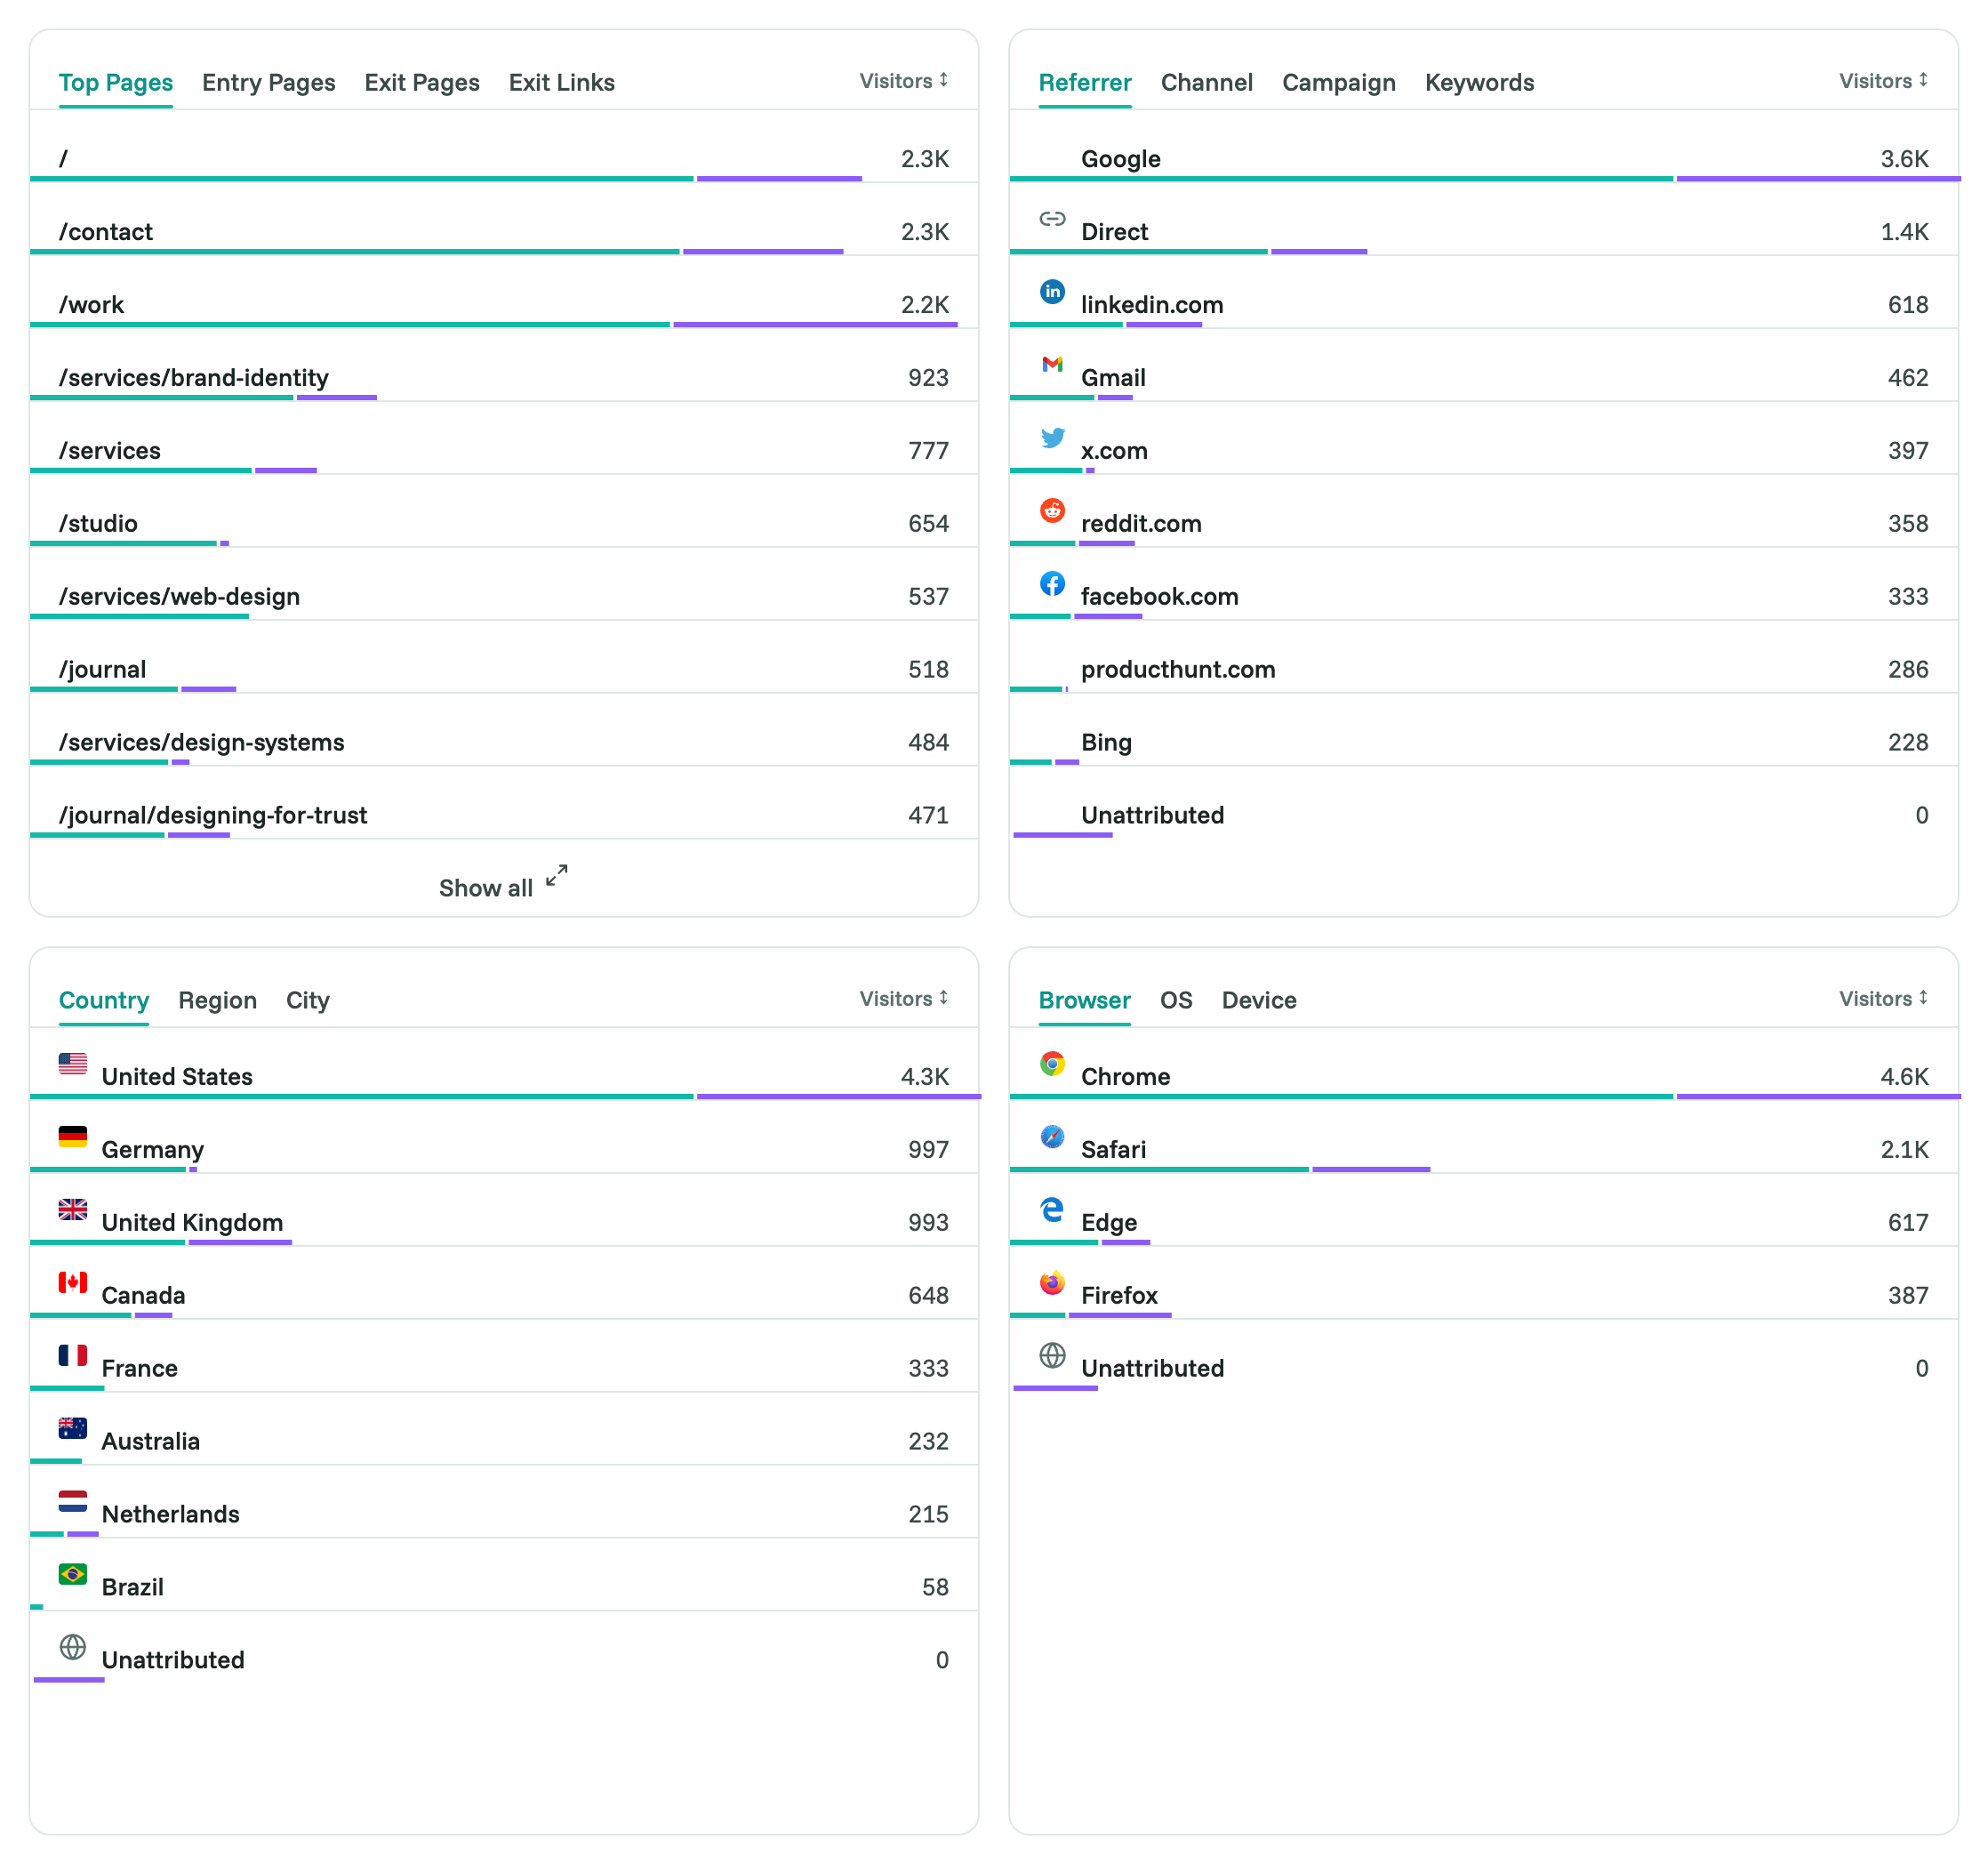Switch to the OS tab
Viewport: 1988px width, 1864px height.
(1176, 1001)
